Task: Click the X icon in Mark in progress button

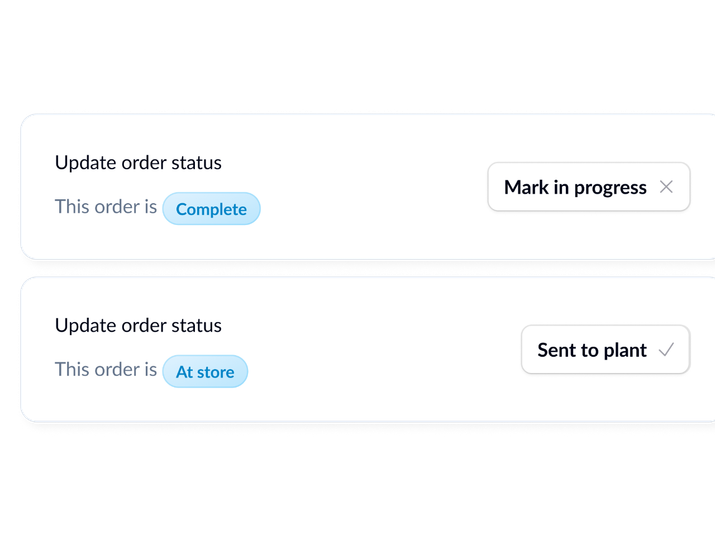Action: click(x=667, y=187)
